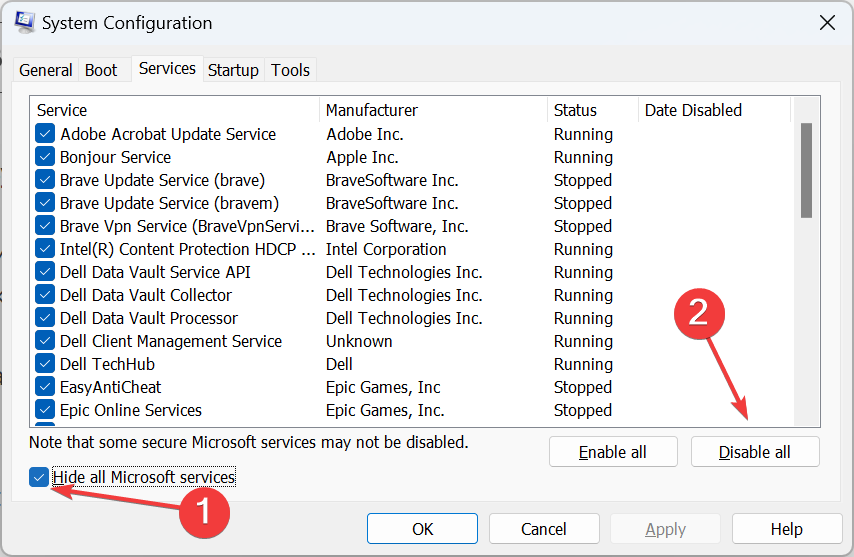Uncheck Epic Online Services checkbox

coord(45,409)
